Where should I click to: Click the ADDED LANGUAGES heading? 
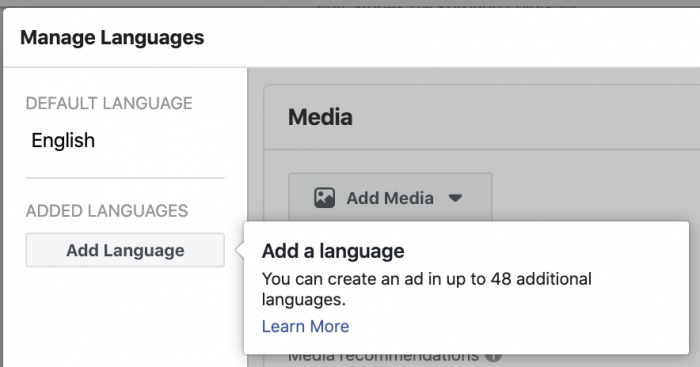click(x=107, y=211)
